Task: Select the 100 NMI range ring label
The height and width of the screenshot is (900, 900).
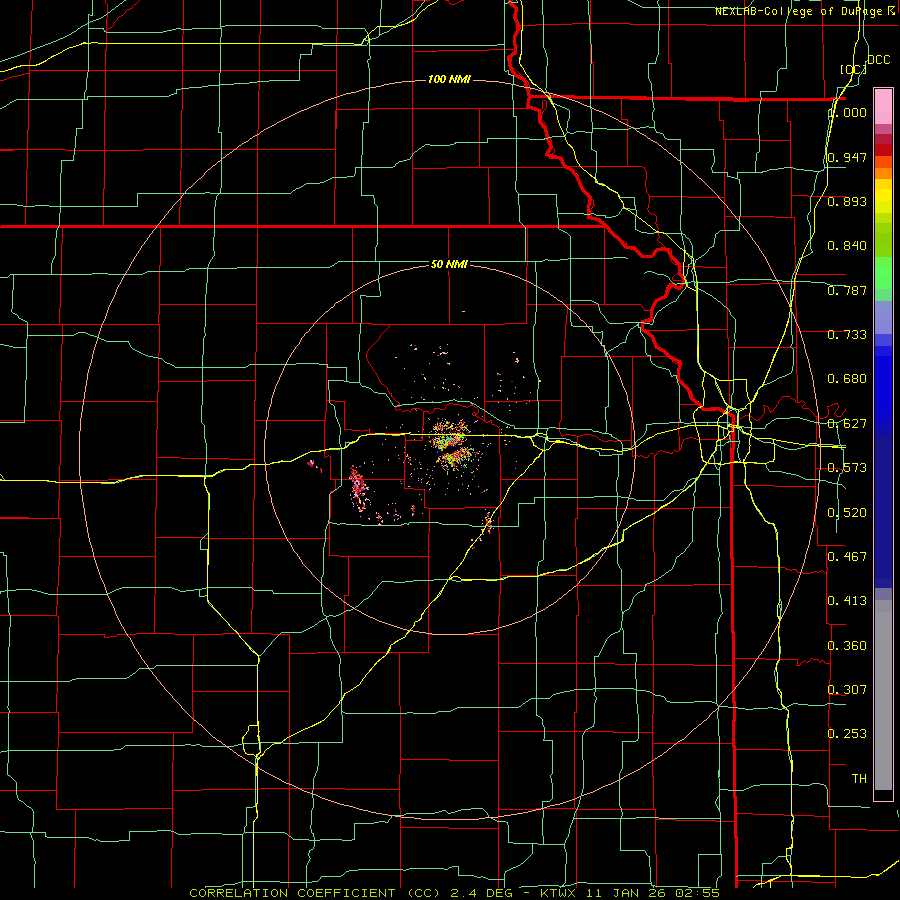Action: click(x=449, y=79)
